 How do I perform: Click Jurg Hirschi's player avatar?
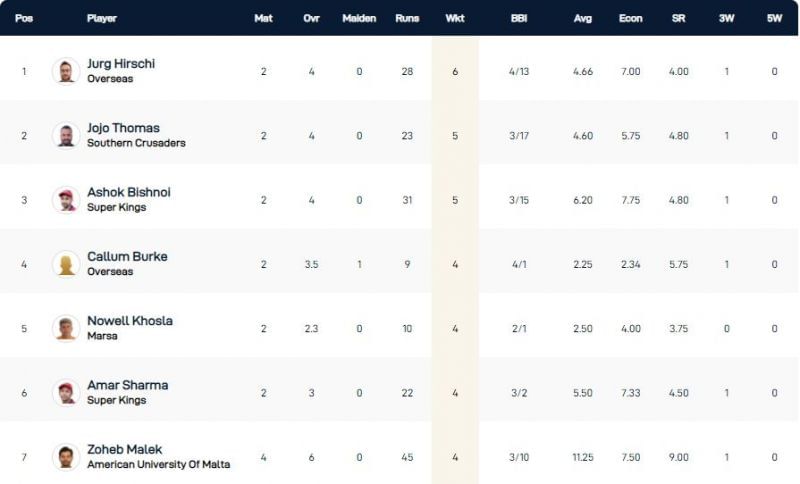click(66, 71)
